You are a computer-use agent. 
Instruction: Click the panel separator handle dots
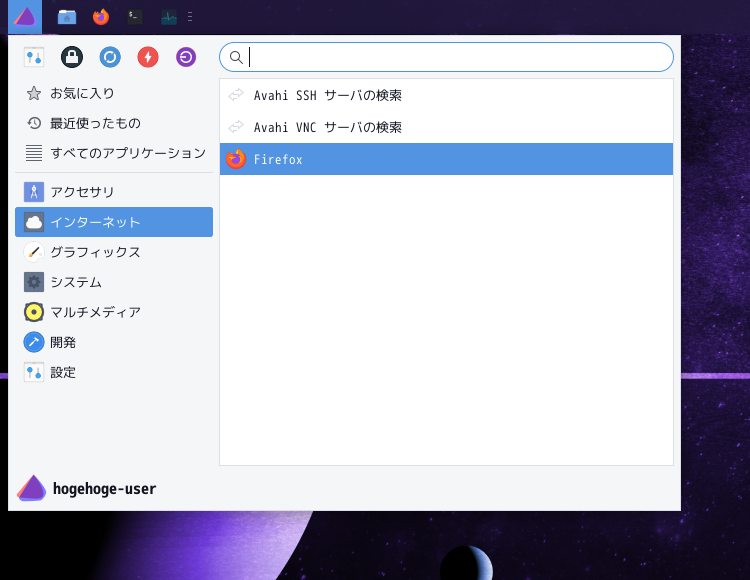tap(190, 17)
